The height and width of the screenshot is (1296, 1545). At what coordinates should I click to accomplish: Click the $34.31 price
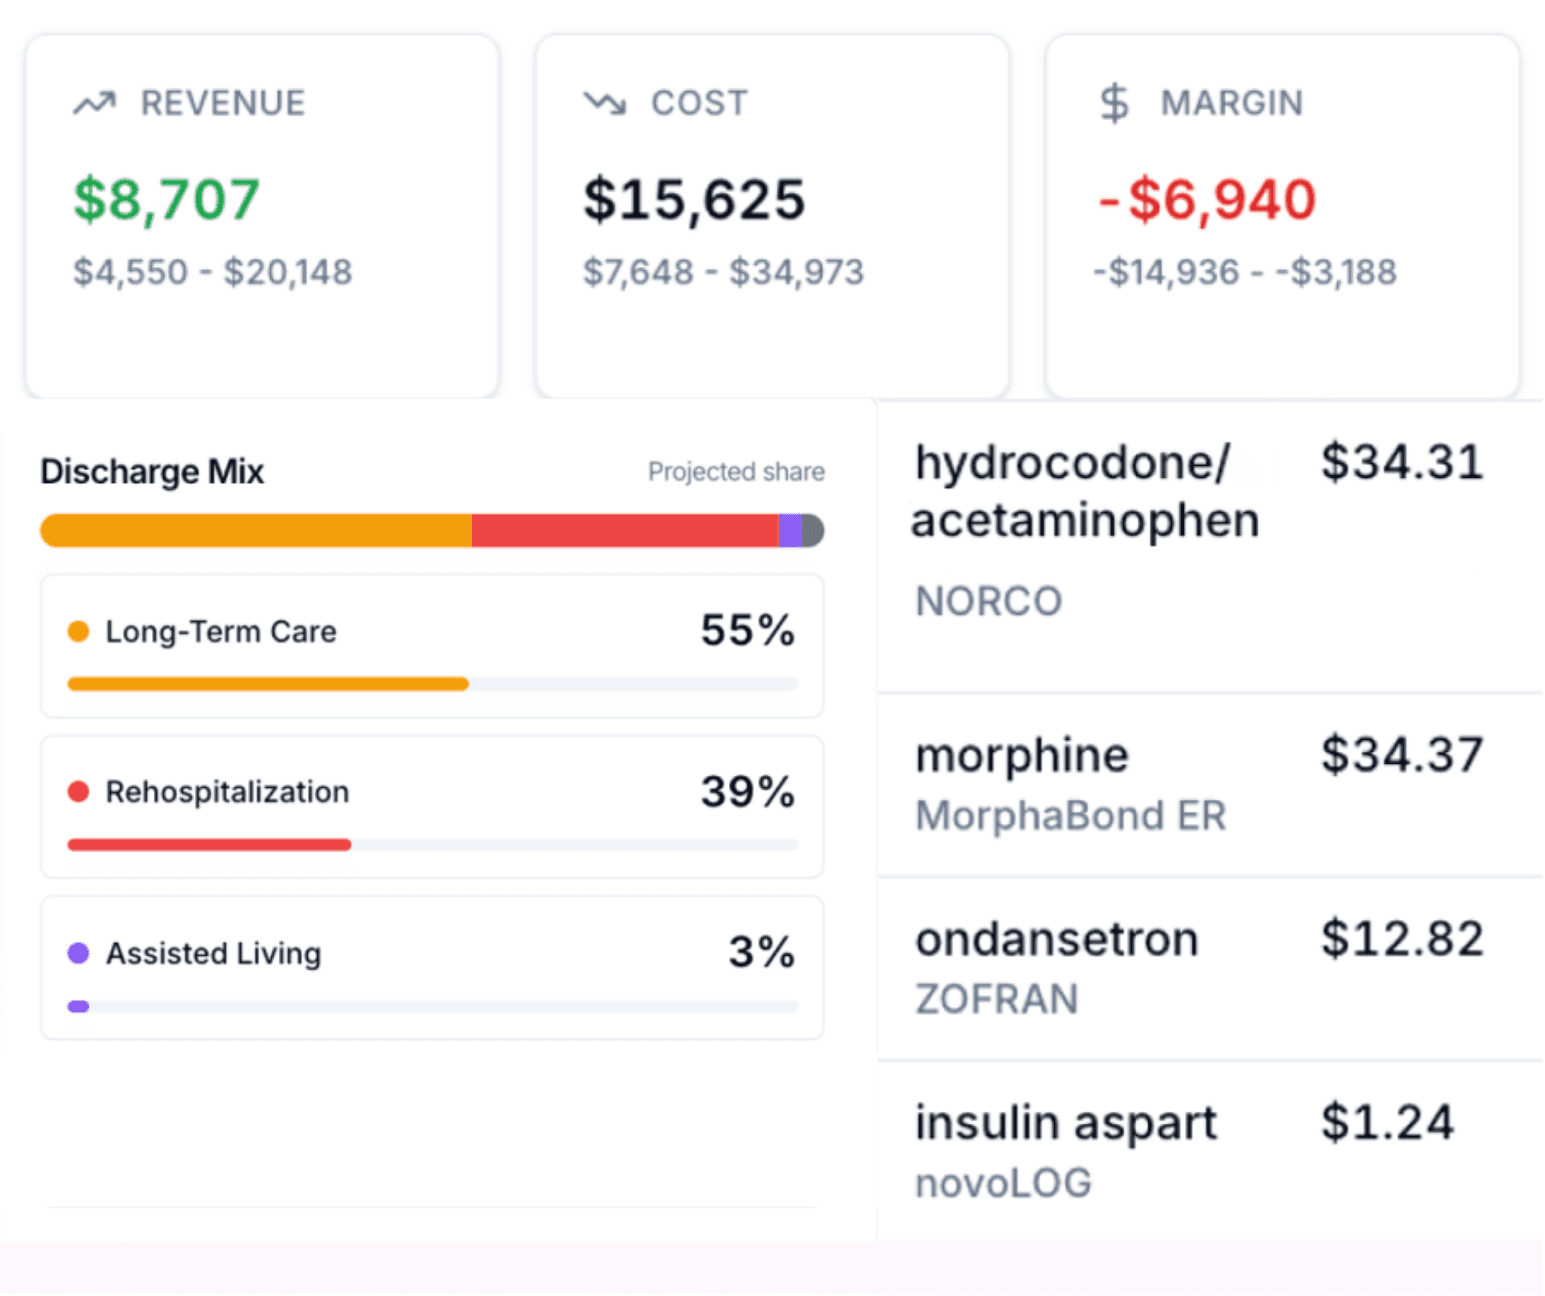pos(1401,462)
